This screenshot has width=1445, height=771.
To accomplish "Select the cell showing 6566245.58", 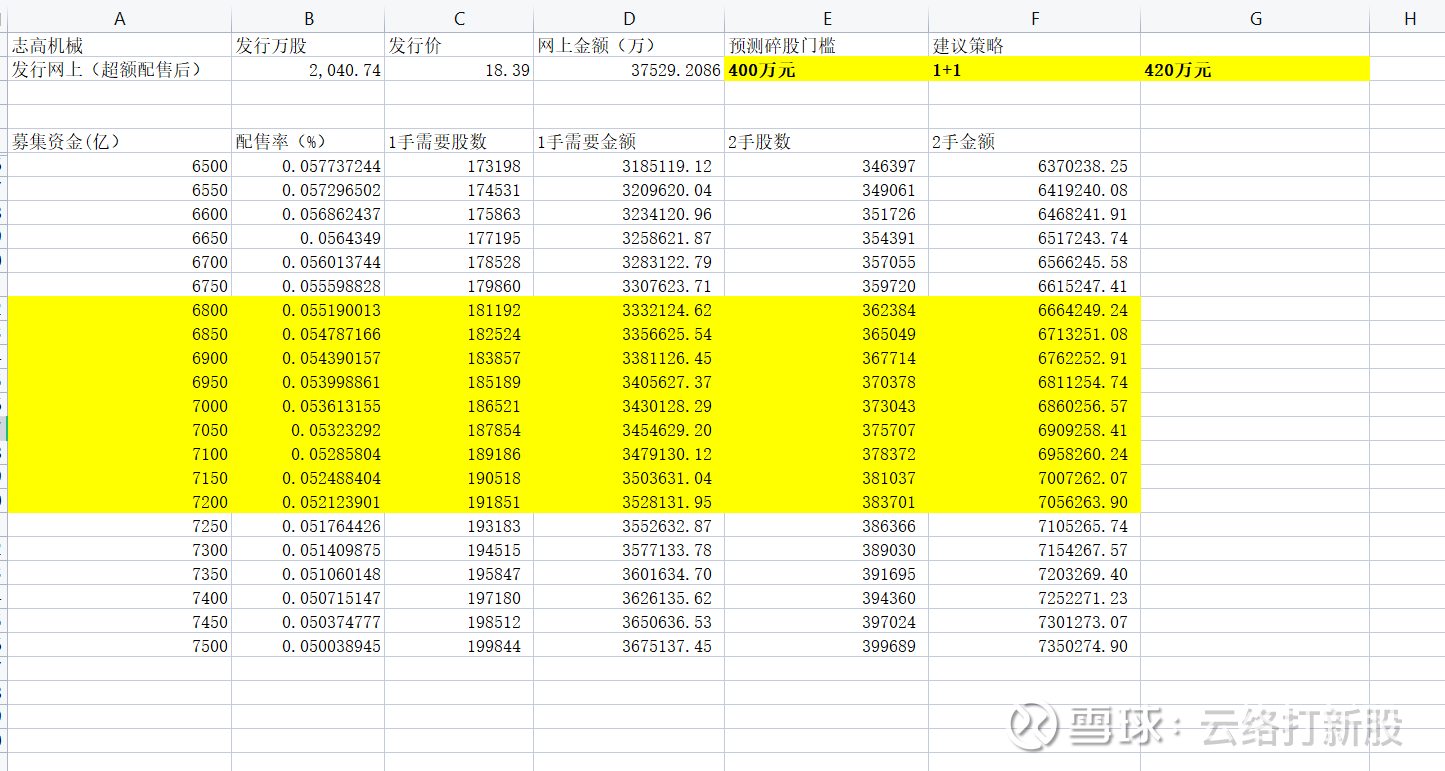I will (x=1035, y=262).
